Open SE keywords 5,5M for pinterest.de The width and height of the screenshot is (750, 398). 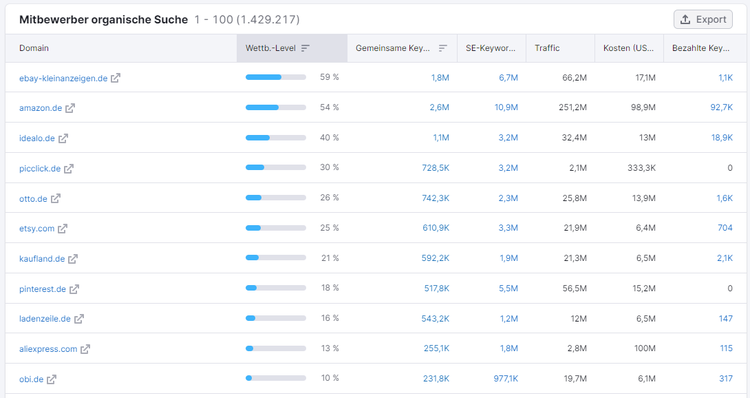508,288
